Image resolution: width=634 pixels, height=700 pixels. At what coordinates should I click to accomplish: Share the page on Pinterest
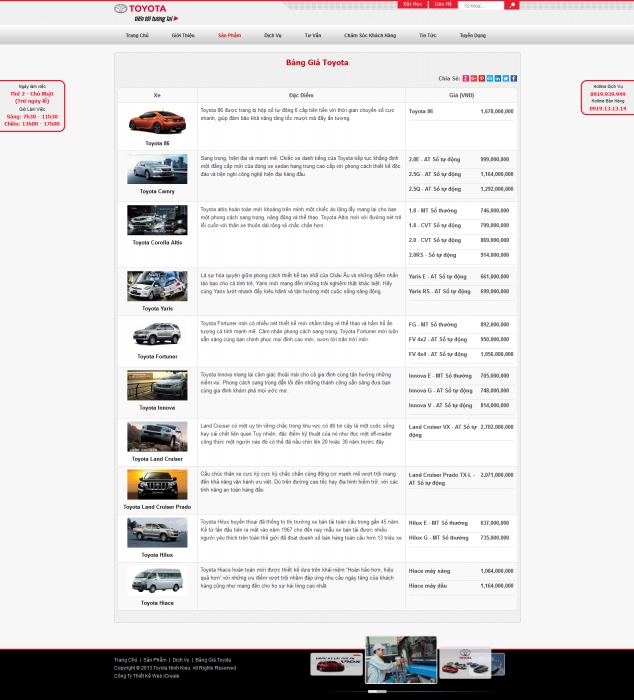click(x=481, y=78)
